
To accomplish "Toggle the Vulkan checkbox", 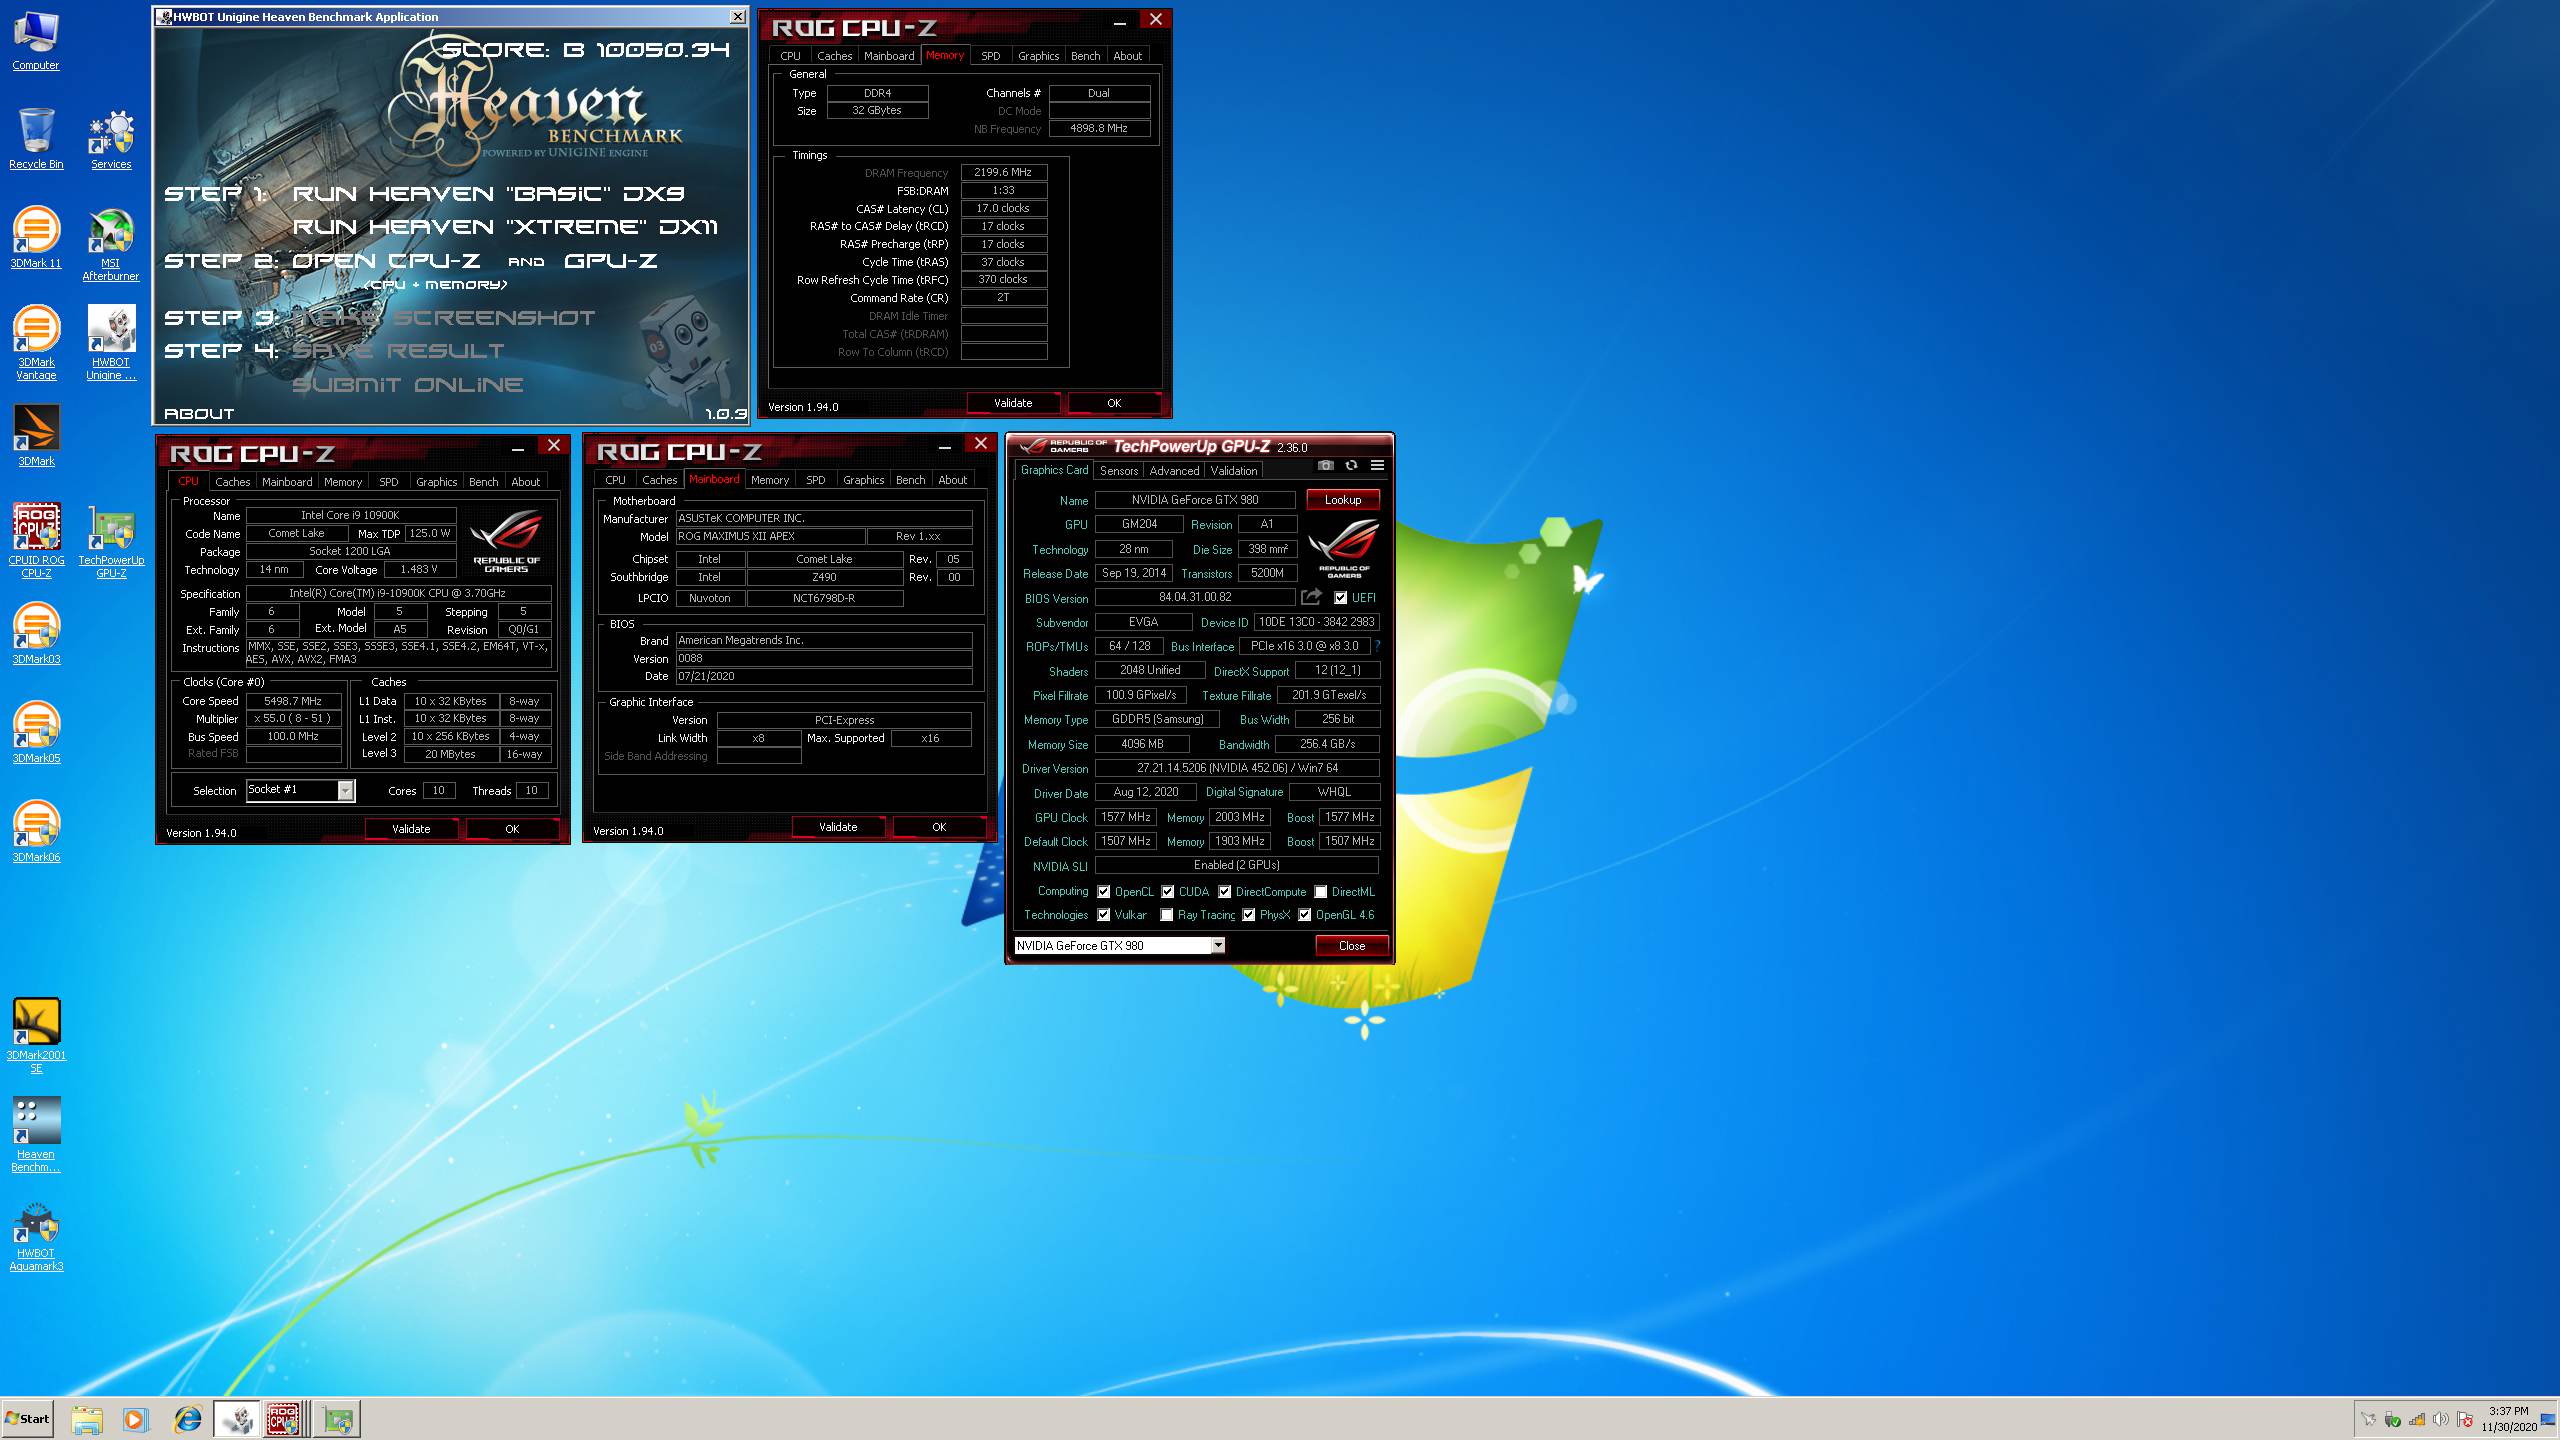I will 1104,915.
